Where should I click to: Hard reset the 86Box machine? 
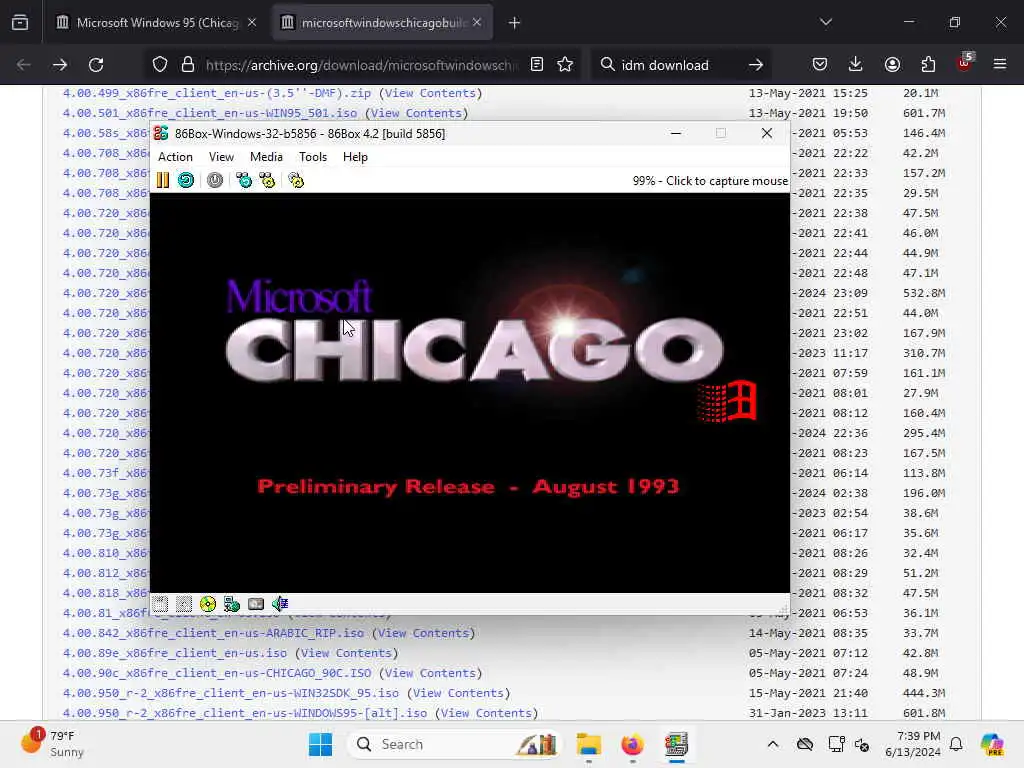(186, 180)
